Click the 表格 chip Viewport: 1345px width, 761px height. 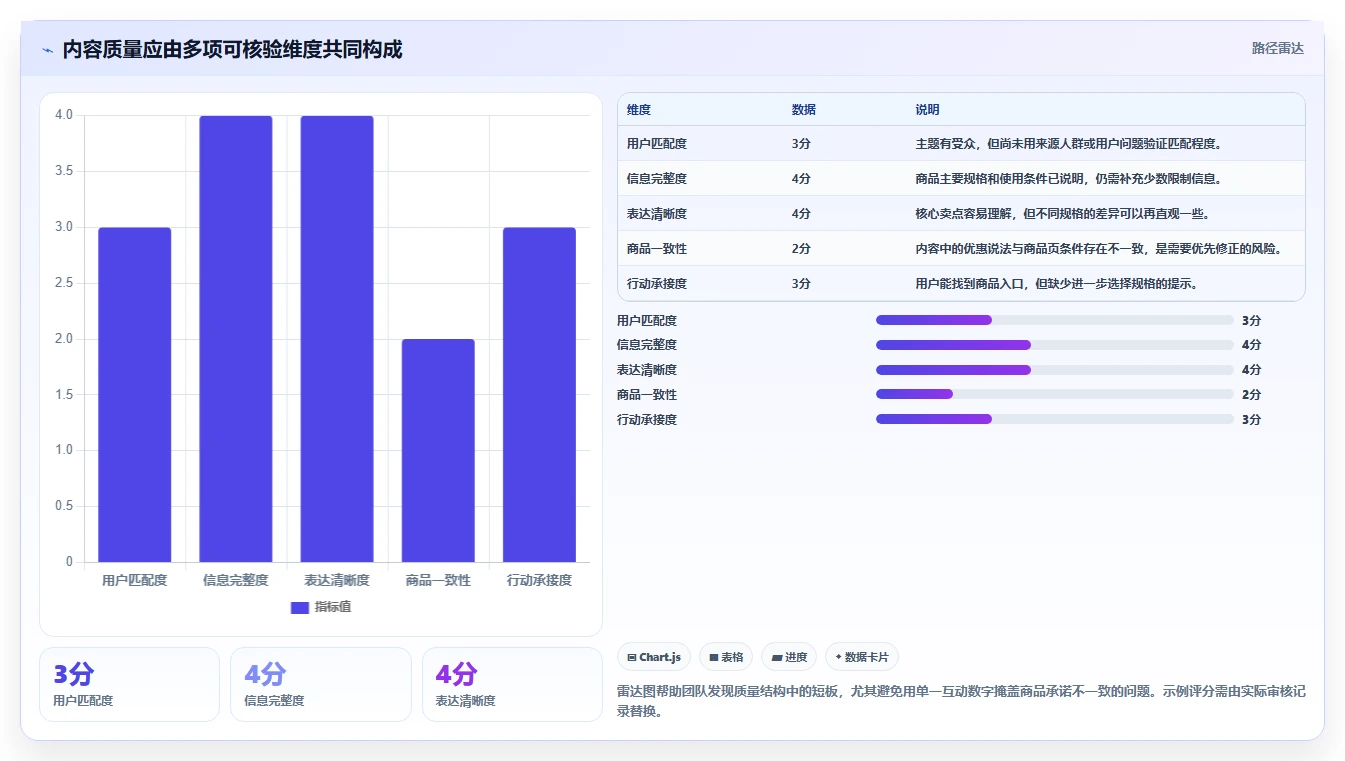726,657
